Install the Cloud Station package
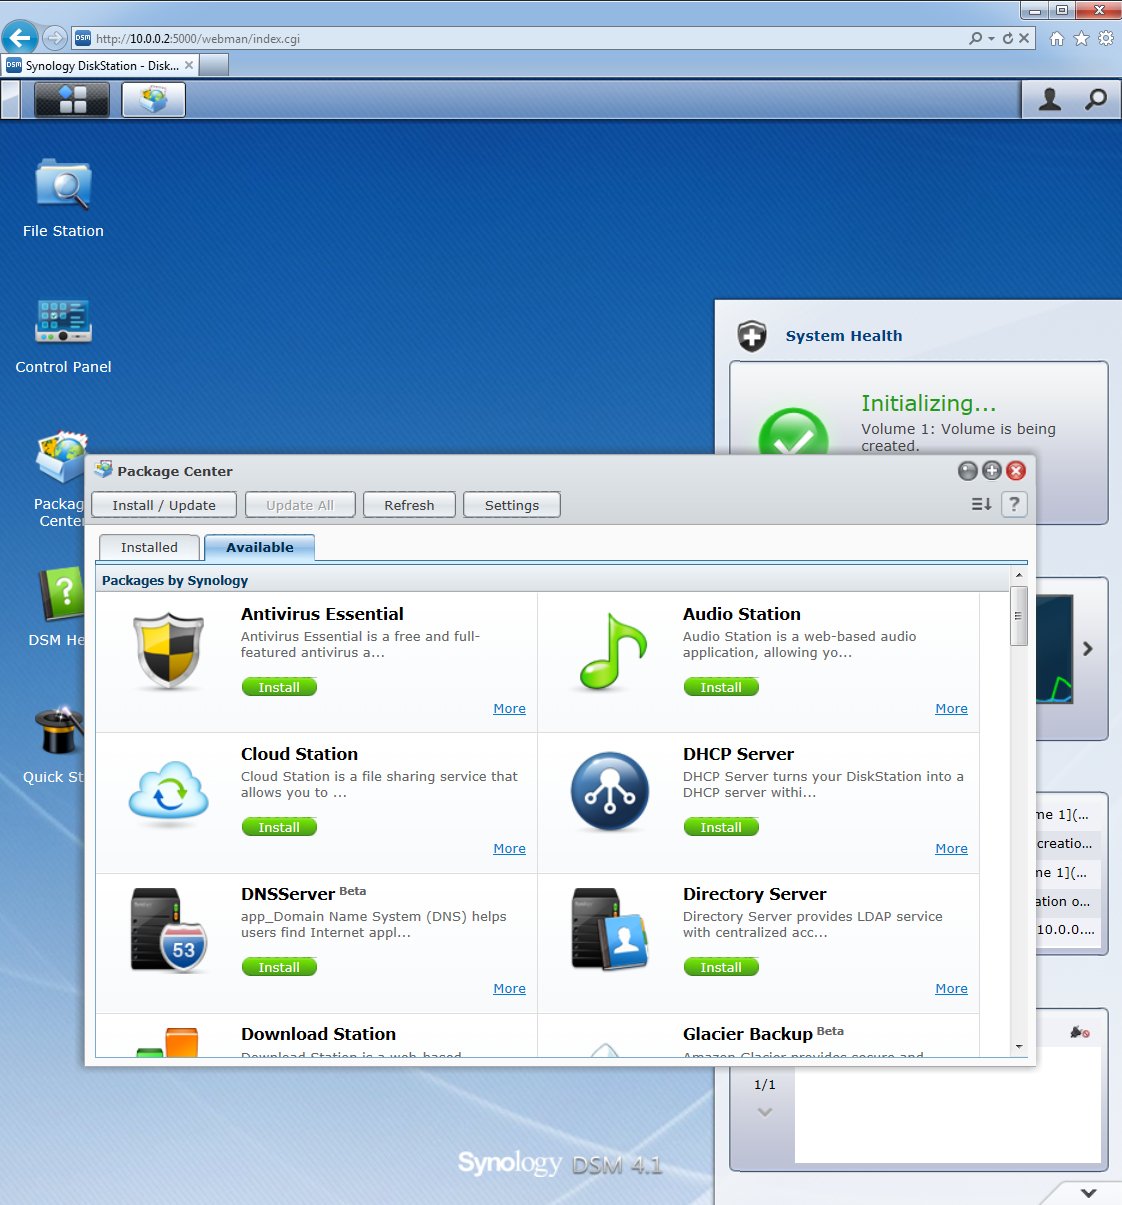 coord(279,827)
